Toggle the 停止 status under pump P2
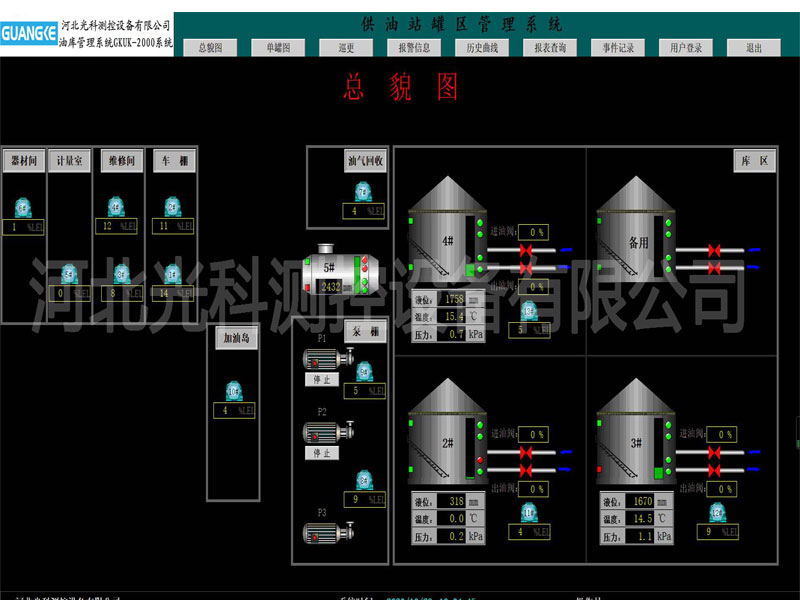 click(323, 453)
